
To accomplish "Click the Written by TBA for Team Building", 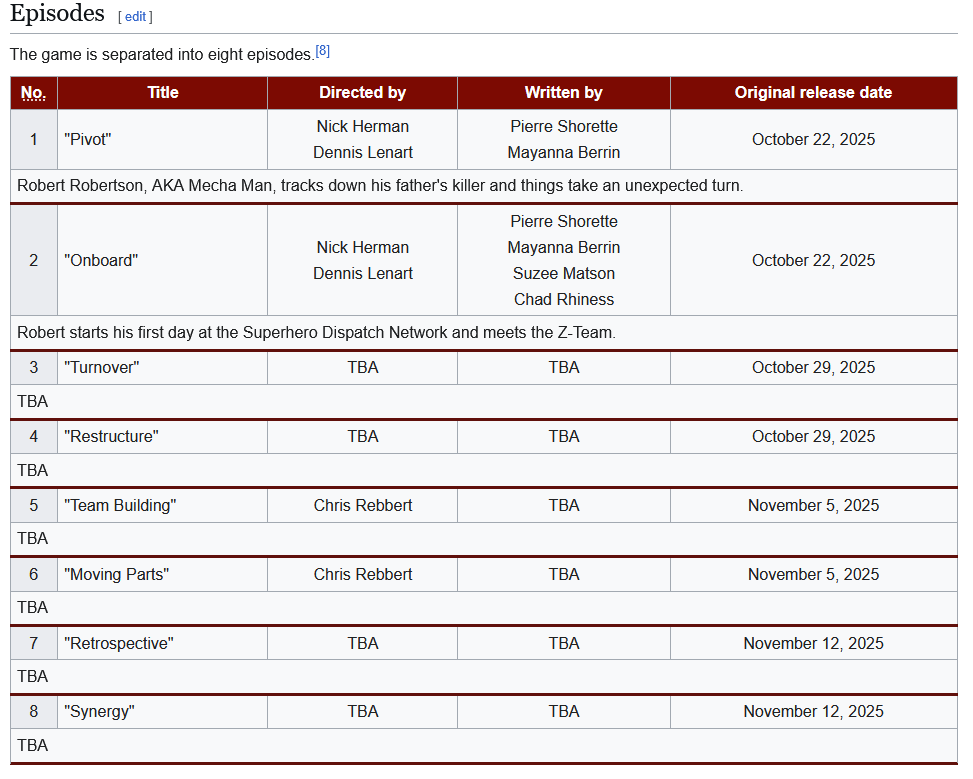I will 563,505.
